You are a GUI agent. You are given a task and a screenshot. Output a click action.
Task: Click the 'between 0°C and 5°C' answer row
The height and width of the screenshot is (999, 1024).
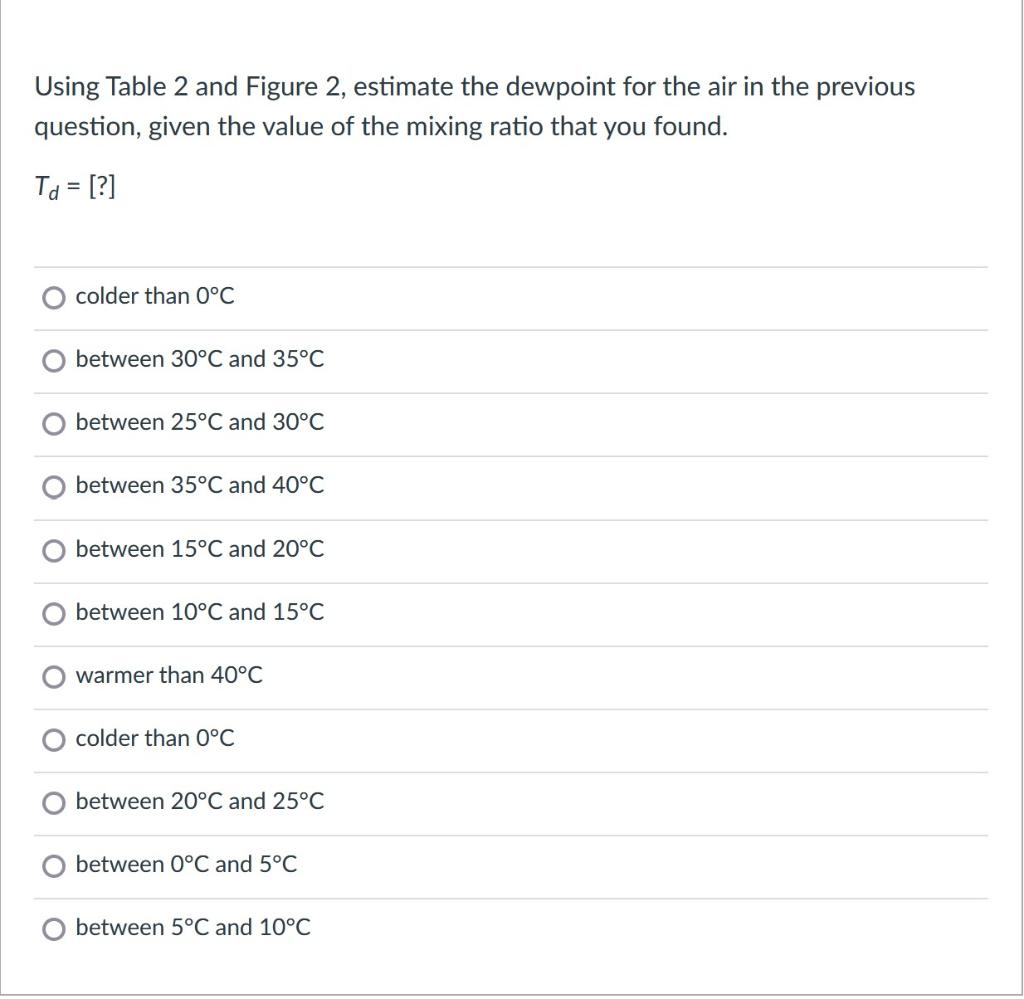pyautogui.click(x=186, y=865)
